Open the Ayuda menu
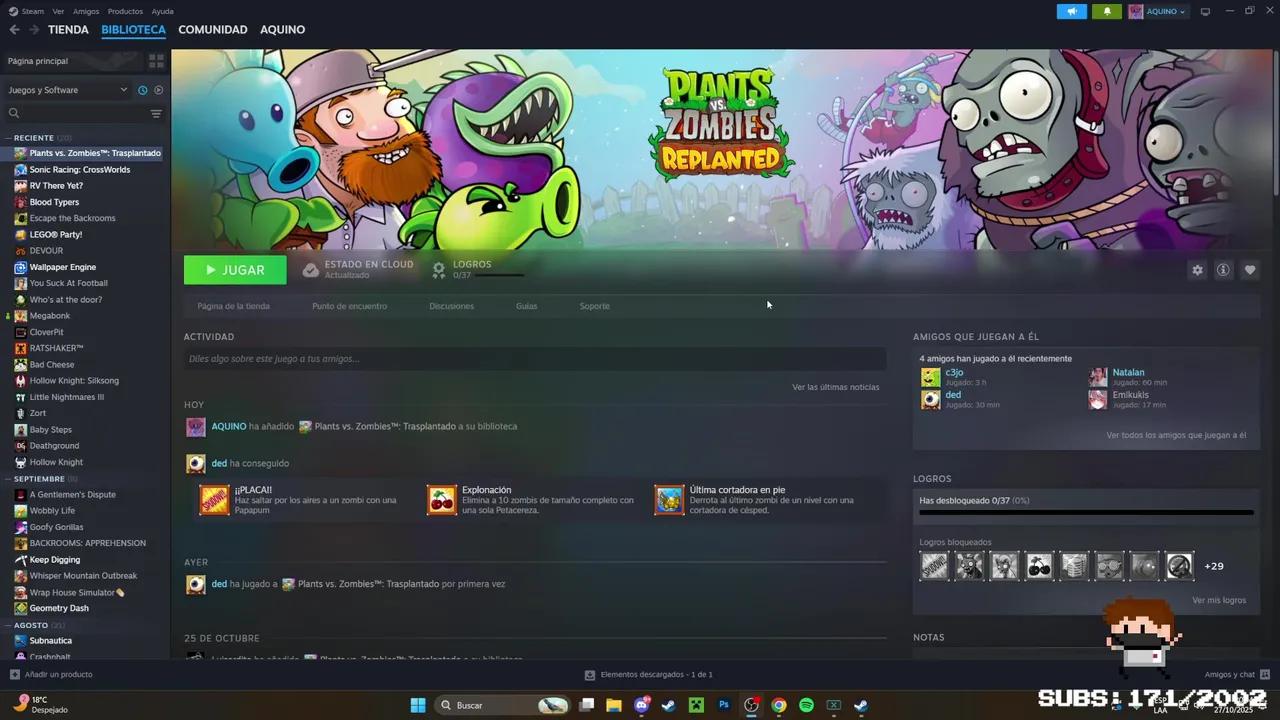 (162, 11)
